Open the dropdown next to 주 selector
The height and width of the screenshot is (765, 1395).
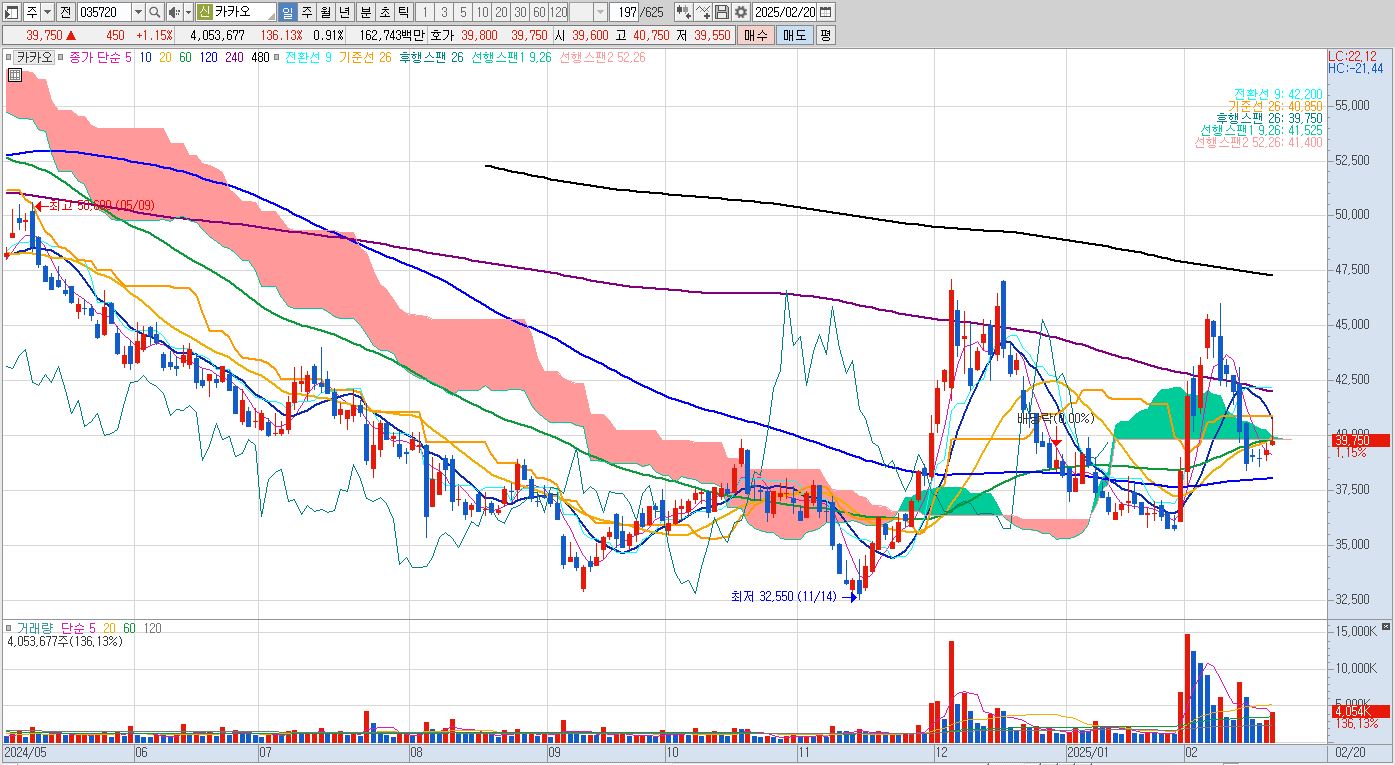point(47,12)
